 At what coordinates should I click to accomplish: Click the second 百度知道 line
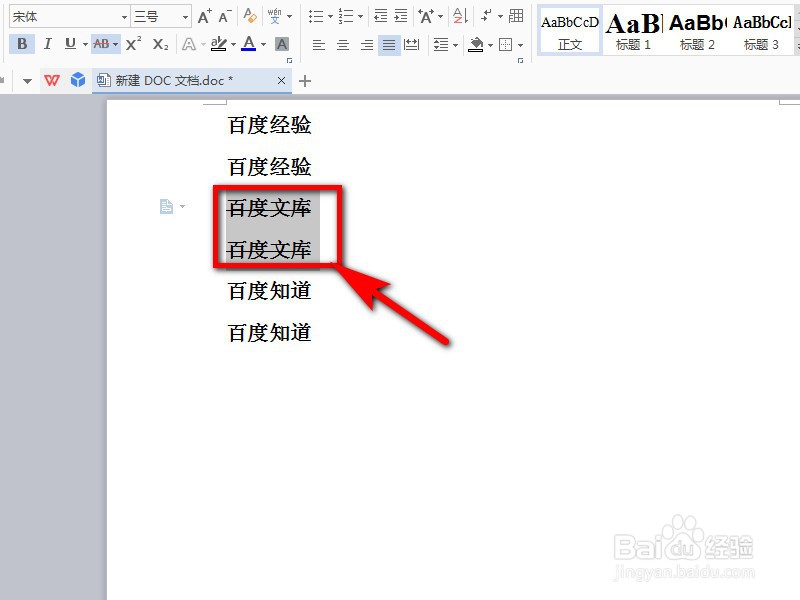pyautogui.click(x=269, y=333)
